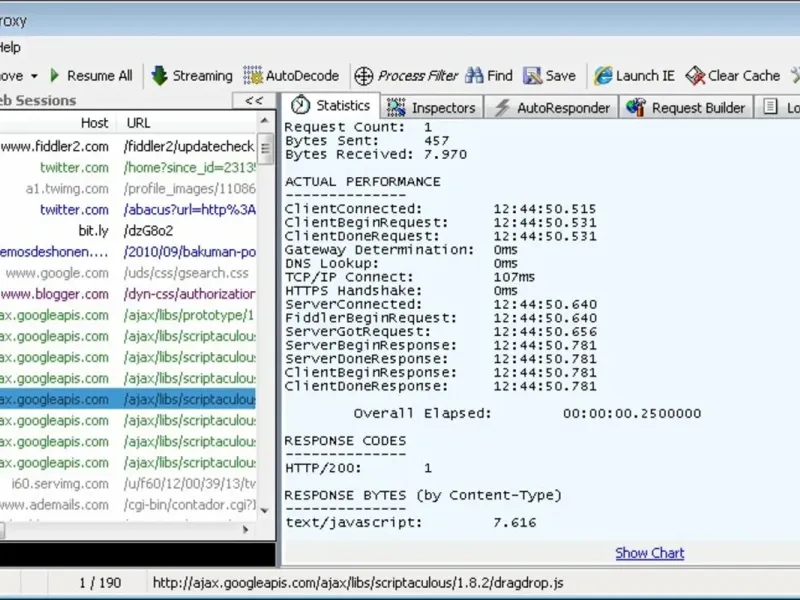The image size is (800, 600).
Task: Select the www.google.com gsearch.css session
Action: point(128,273)
